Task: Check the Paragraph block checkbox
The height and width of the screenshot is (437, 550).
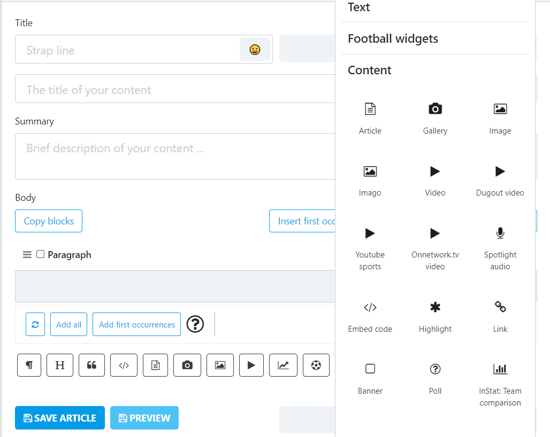Action: point(40,254)
